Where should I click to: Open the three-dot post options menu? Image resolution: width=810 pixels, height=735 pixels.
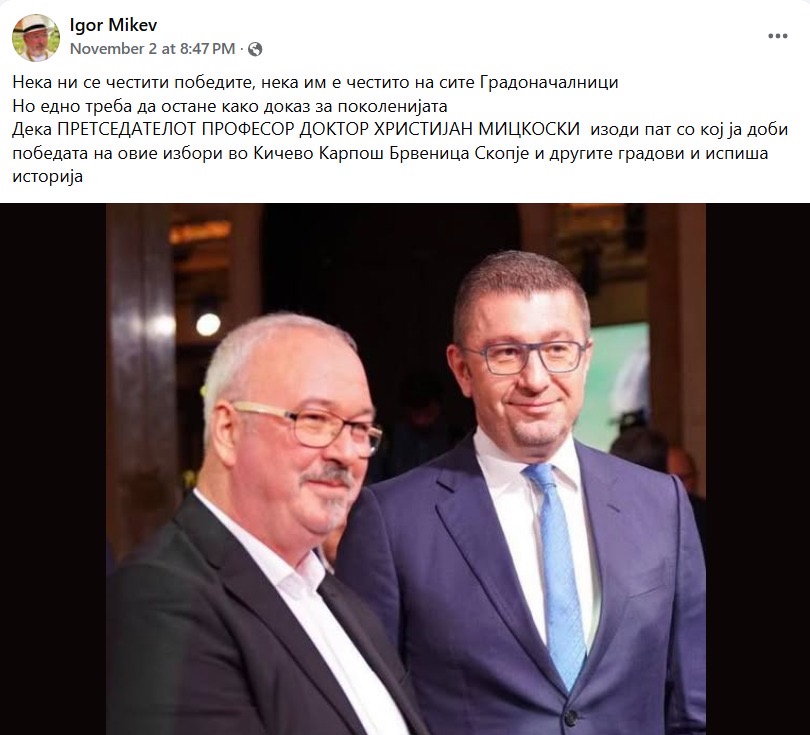click(777, 36)
